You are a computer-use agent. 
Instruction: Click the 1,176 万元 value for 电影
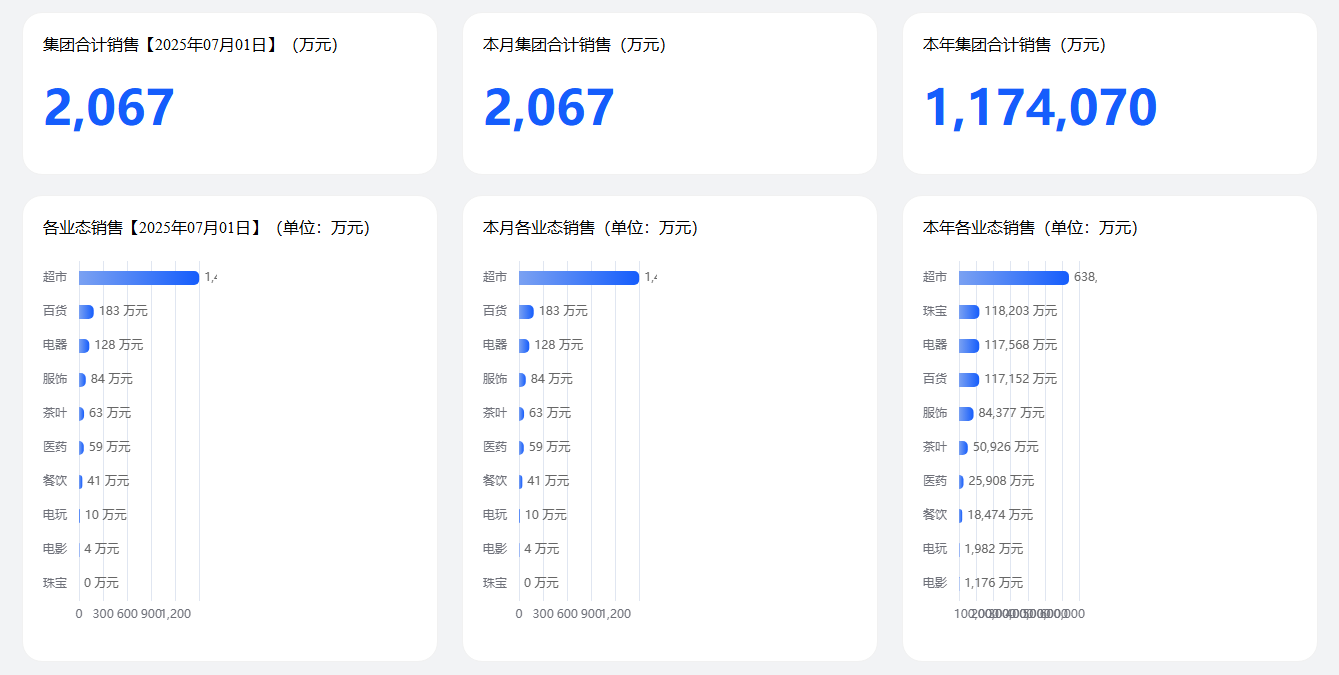[993, 583]
